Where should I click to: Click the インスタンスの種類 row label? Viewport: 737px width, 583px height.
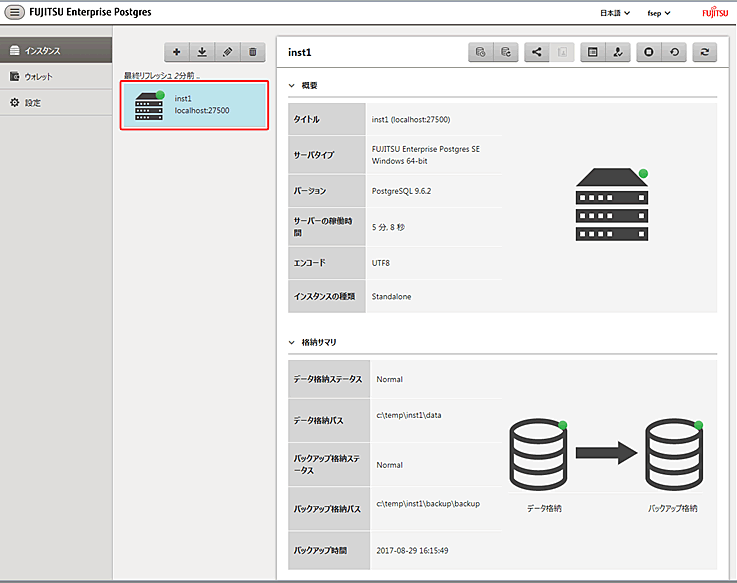tap(327, 297)
